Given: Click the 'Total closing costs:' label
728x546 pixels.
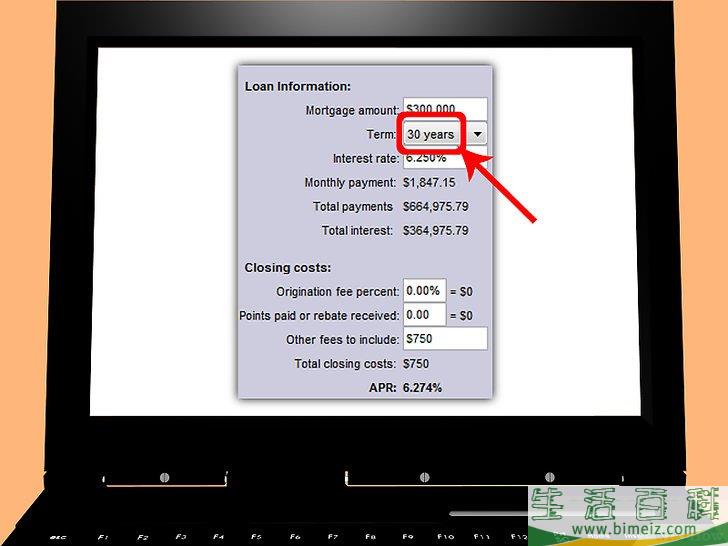Looking at the screenshot, I should click(x=345, y=364).
